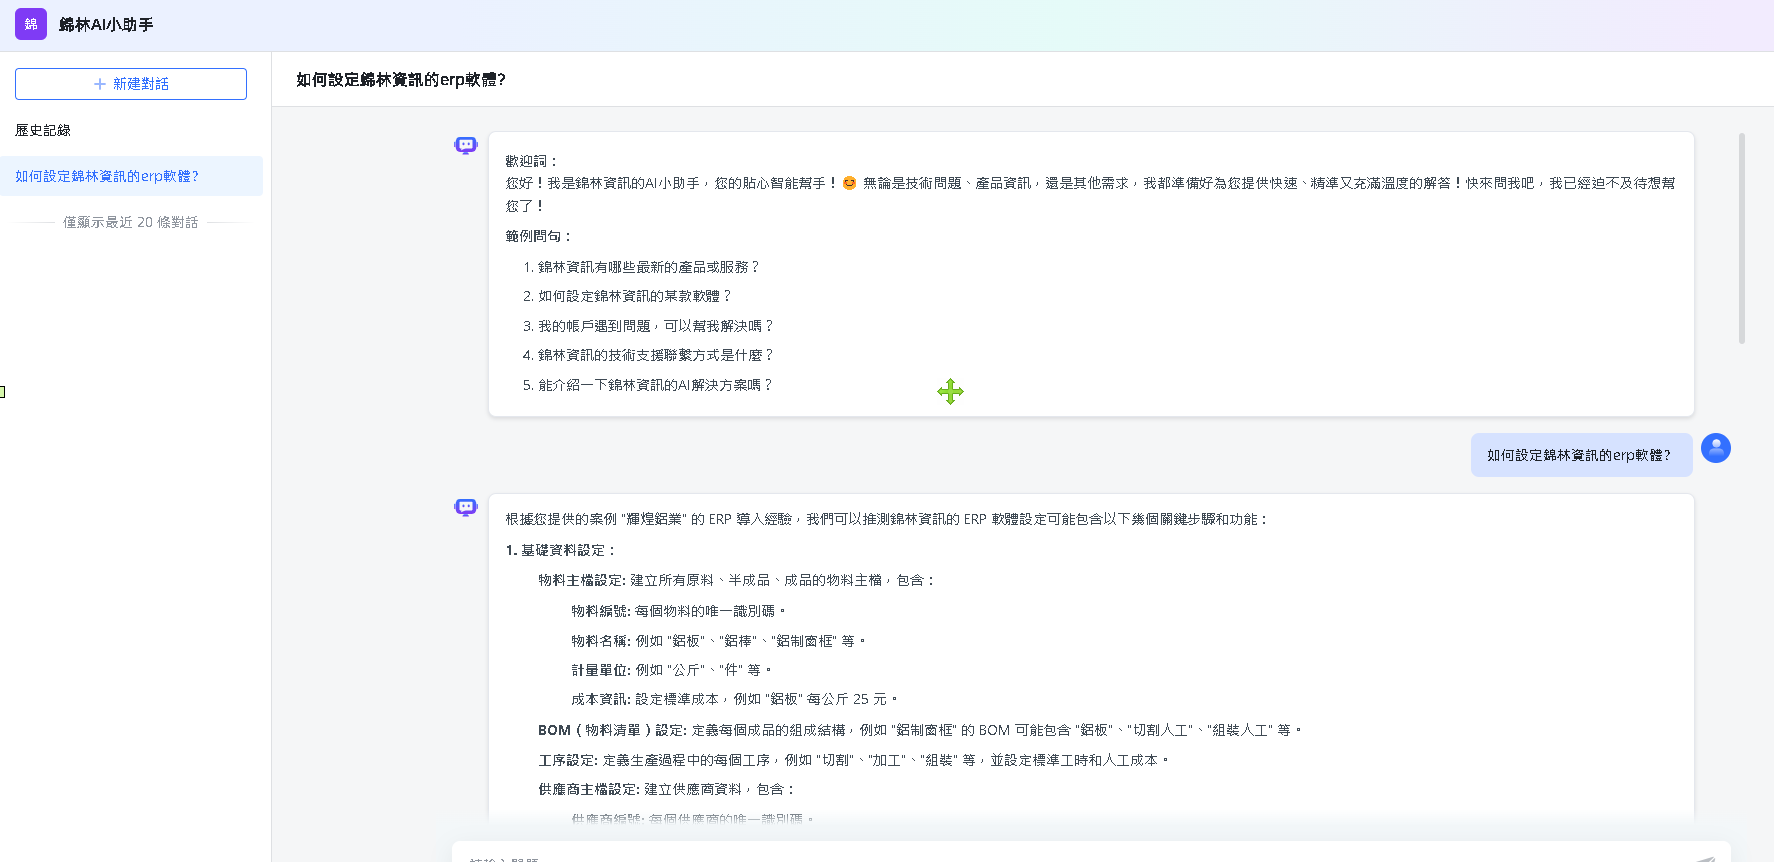Click the 歡迎詞 heading in the welcome message
1774x862 pixels.
click(x=532, y=161)
